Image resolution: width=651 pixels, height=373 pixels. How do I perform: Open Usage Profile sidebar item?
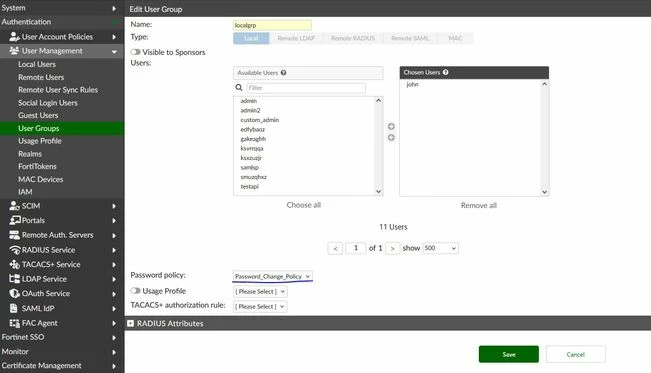(x=40, y=141)
